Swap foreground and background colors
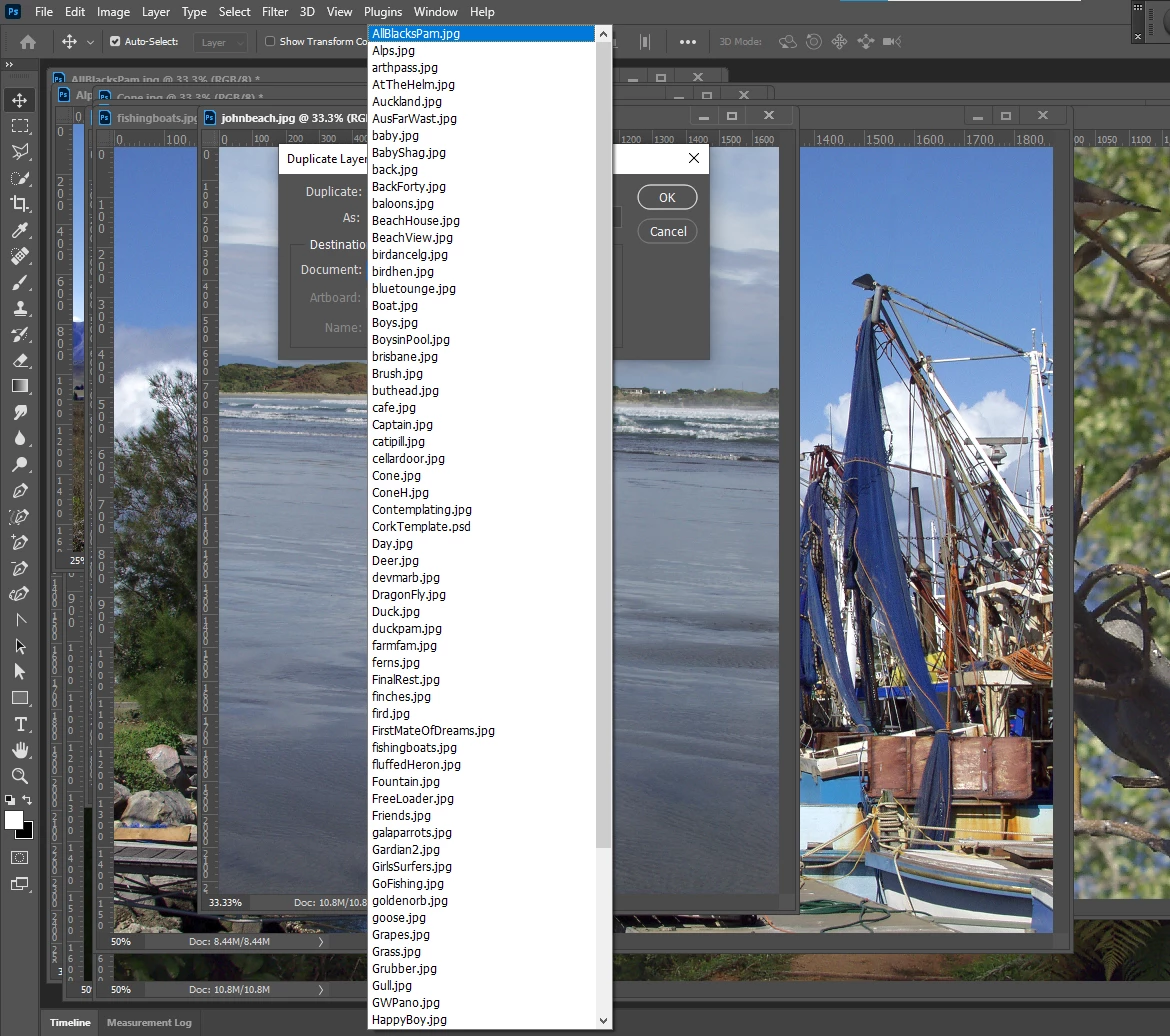The width and height of the screenshot is (1170, 1036). tap(28, 799)
